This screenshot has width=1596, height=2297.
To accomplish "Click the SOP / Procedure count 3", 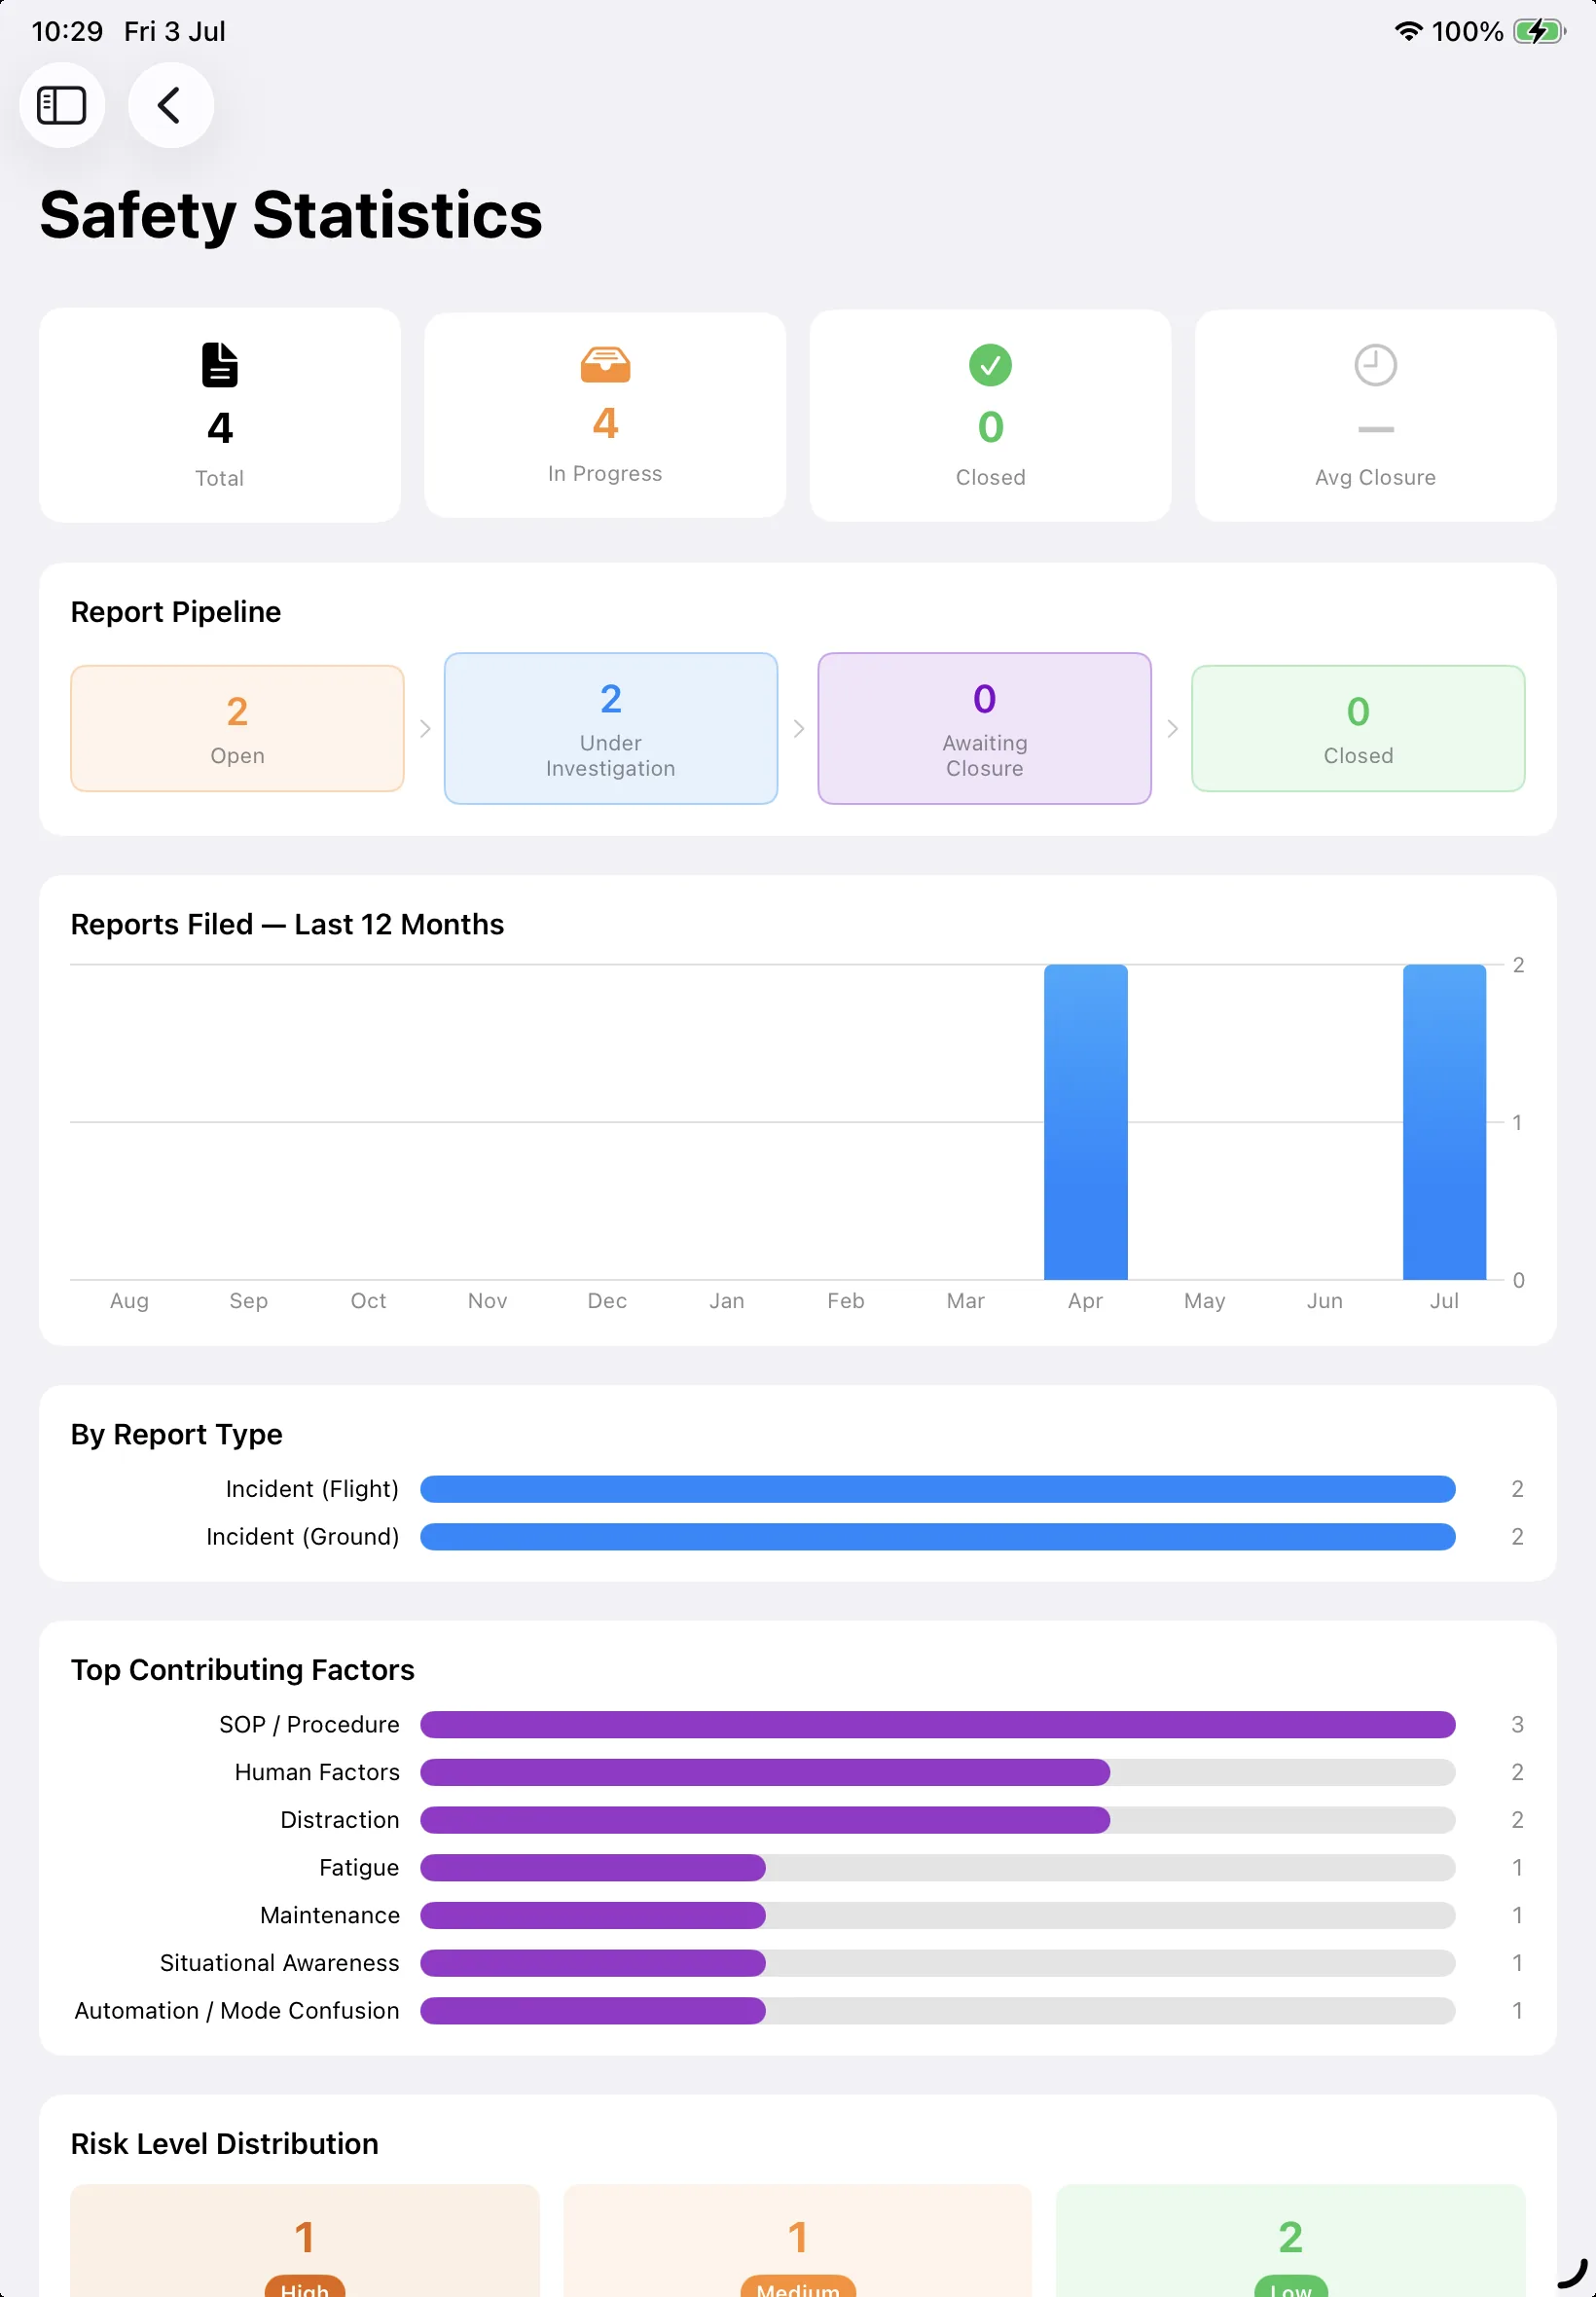I will coord(1517,1725).
